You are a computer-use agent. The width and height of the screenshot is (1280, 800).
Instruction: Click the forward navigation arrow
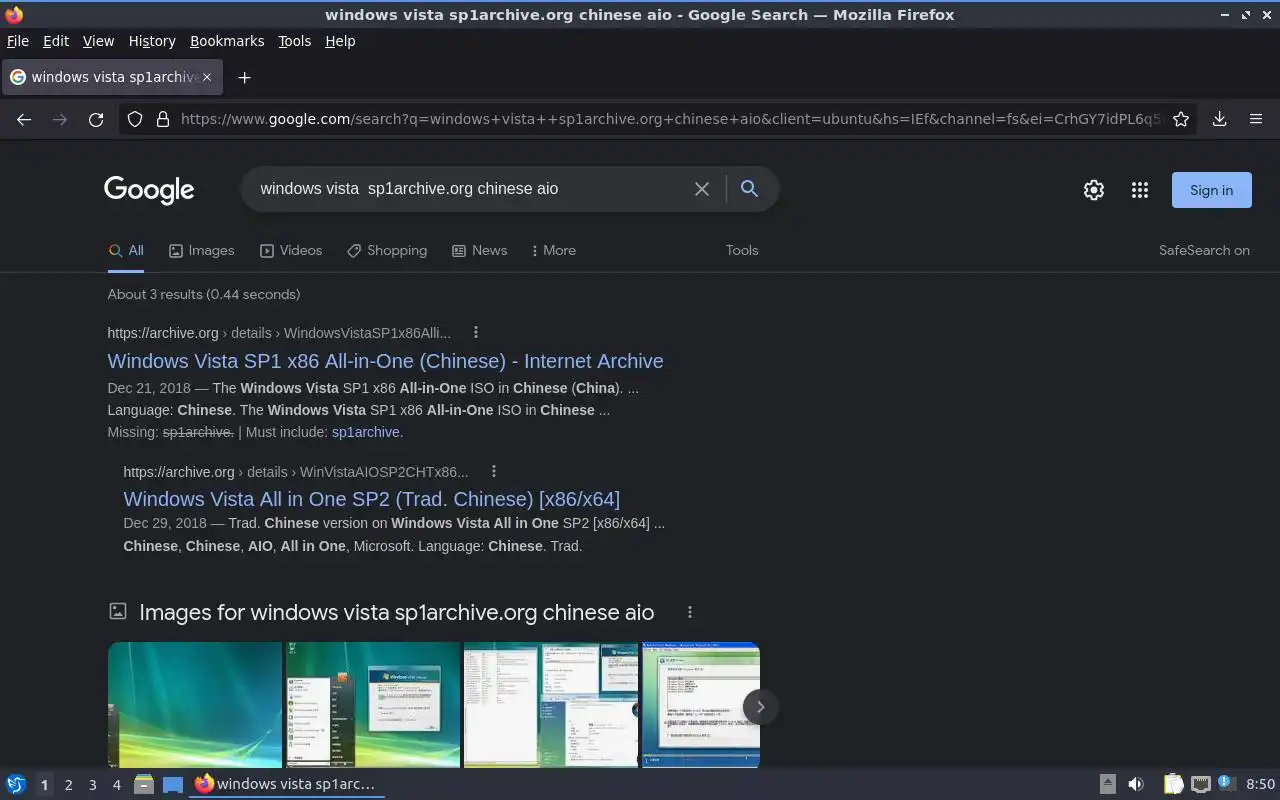click(60, 119)
